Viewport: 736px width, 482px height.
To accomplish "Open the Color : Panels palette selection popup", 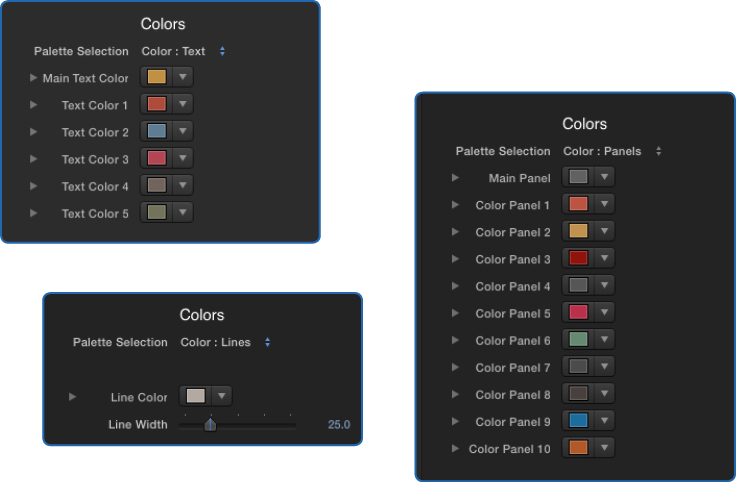I will [613, 151].
